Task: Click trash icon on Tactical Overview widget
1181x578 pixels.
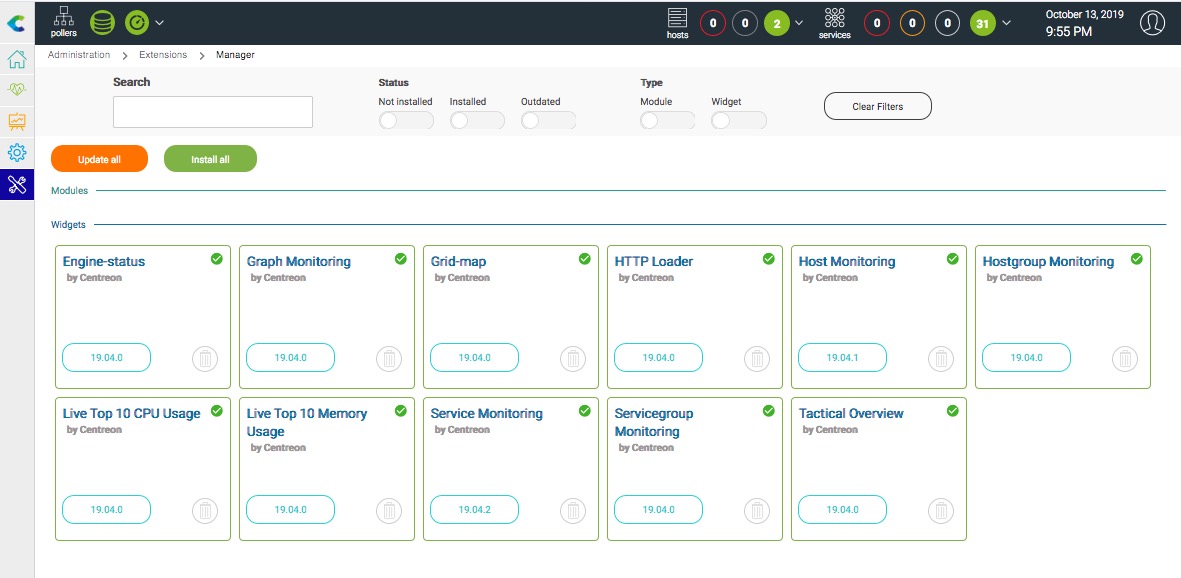Action: 940,510
